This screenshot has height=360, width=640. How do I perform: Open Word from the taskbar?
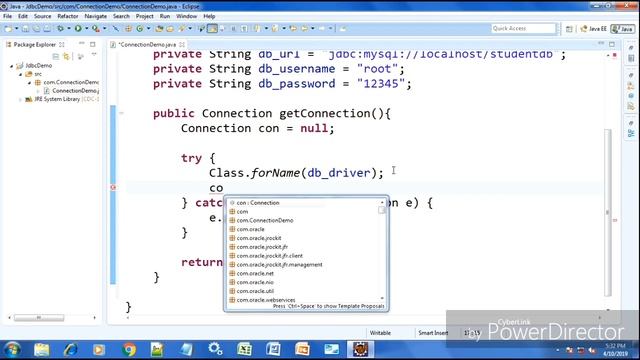273,350
